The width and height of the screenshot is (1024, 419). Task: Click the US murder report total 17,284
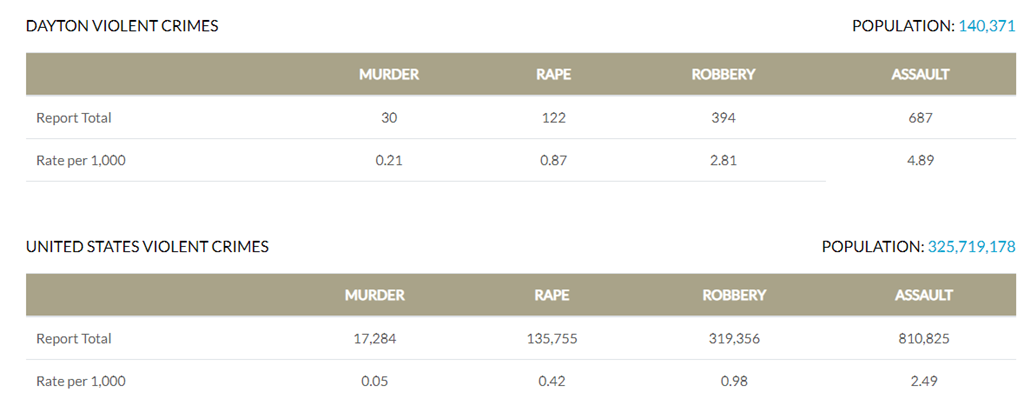(375, 339)
